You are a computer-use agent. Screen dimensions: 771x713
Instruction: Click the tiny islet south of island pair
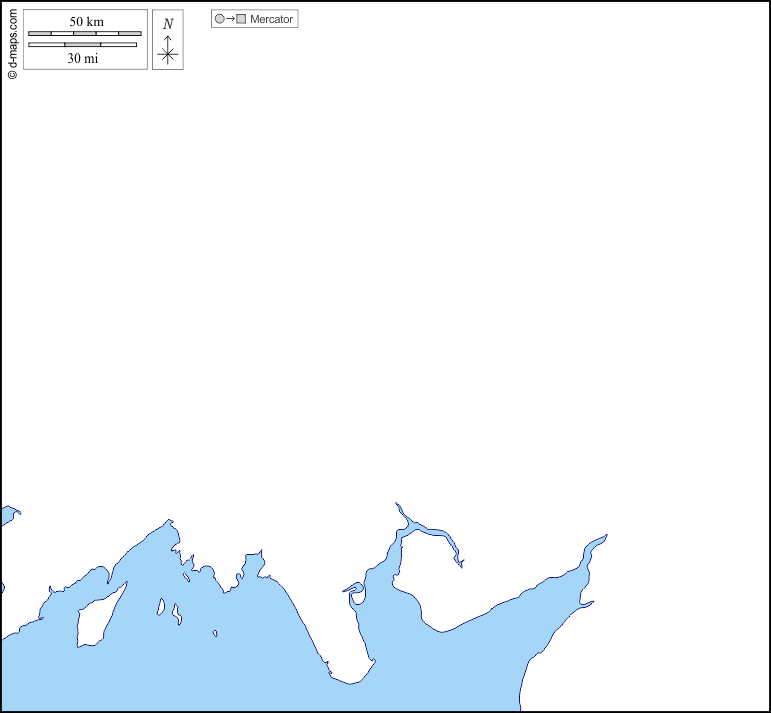tap(215, 633)
